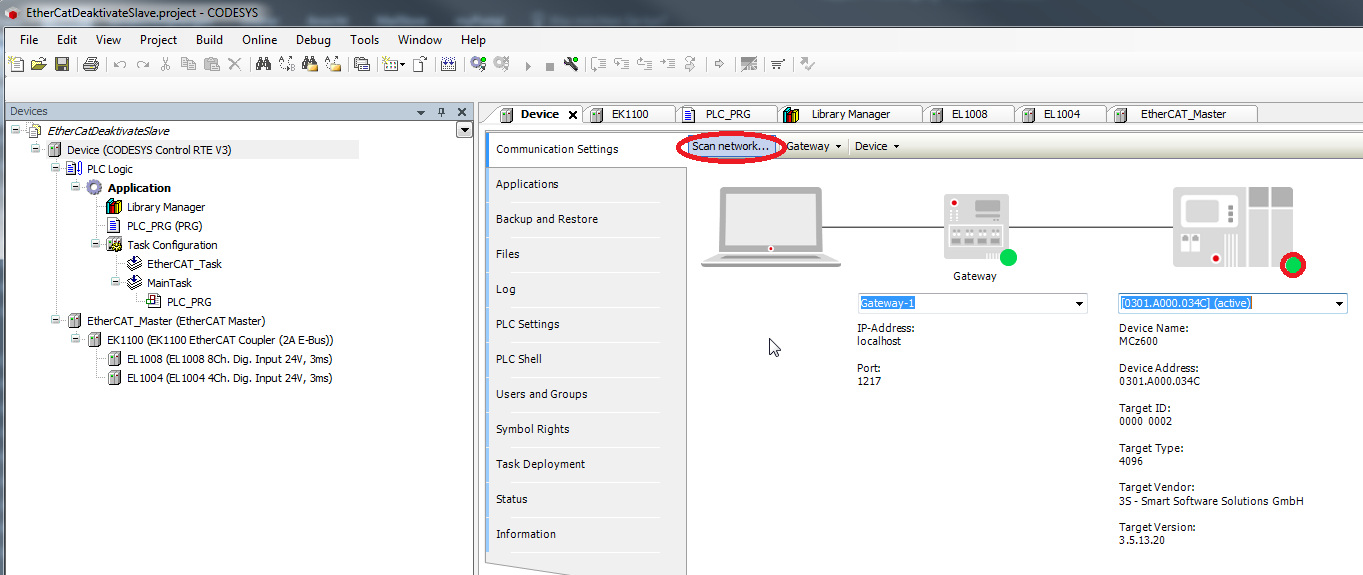Pin the Devices panel with the pushpin icon
Viewport: 1363px width, 575px height.
(x=441, y=112)
